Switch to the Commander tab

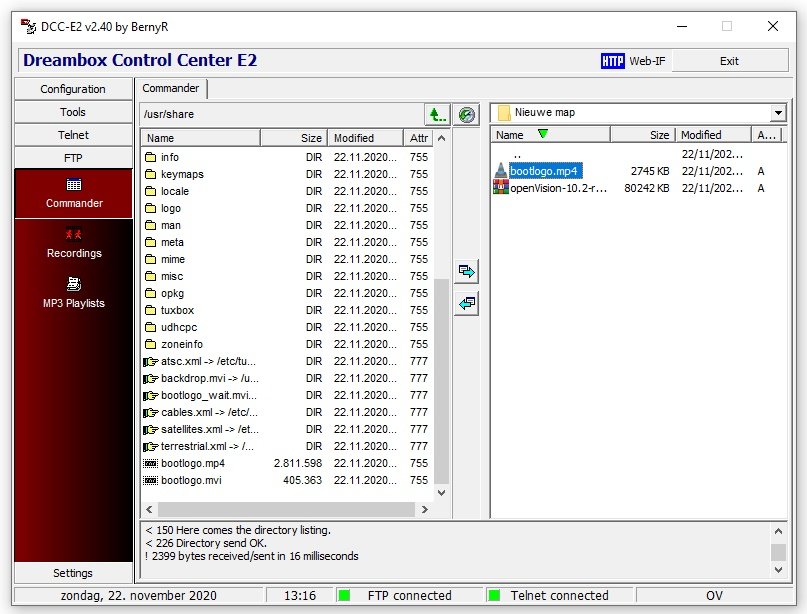[171, 88]
